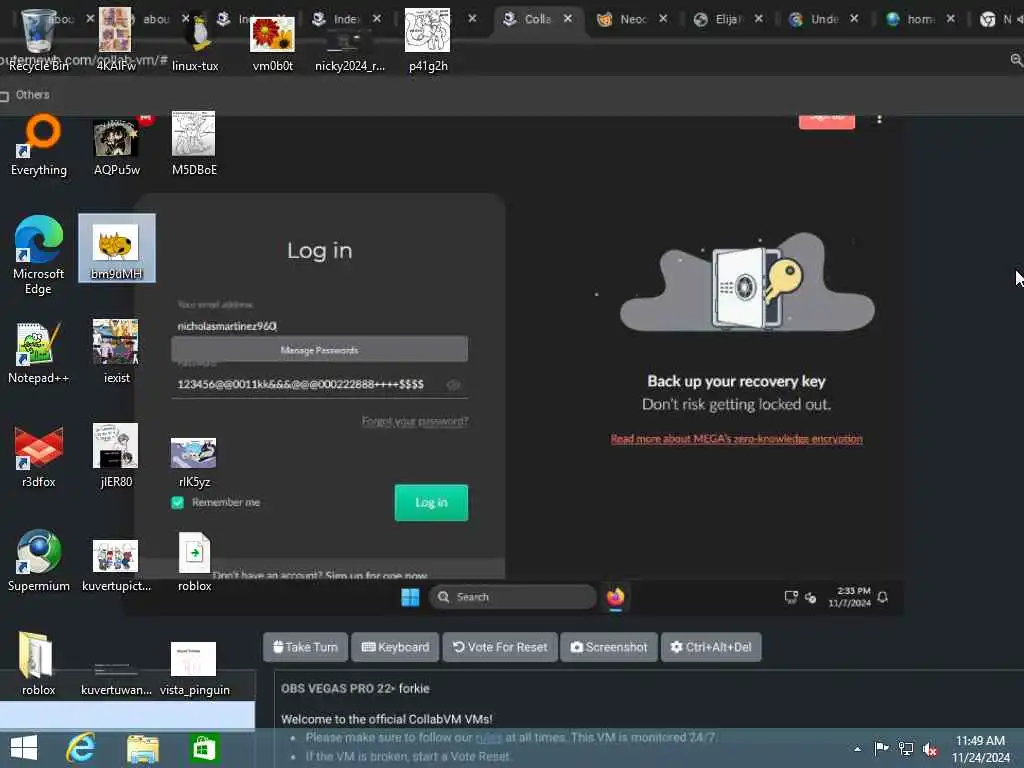Open the Action Center flag icon
Viewport: 1024px width, 768px height.
(x=881, y=749)
